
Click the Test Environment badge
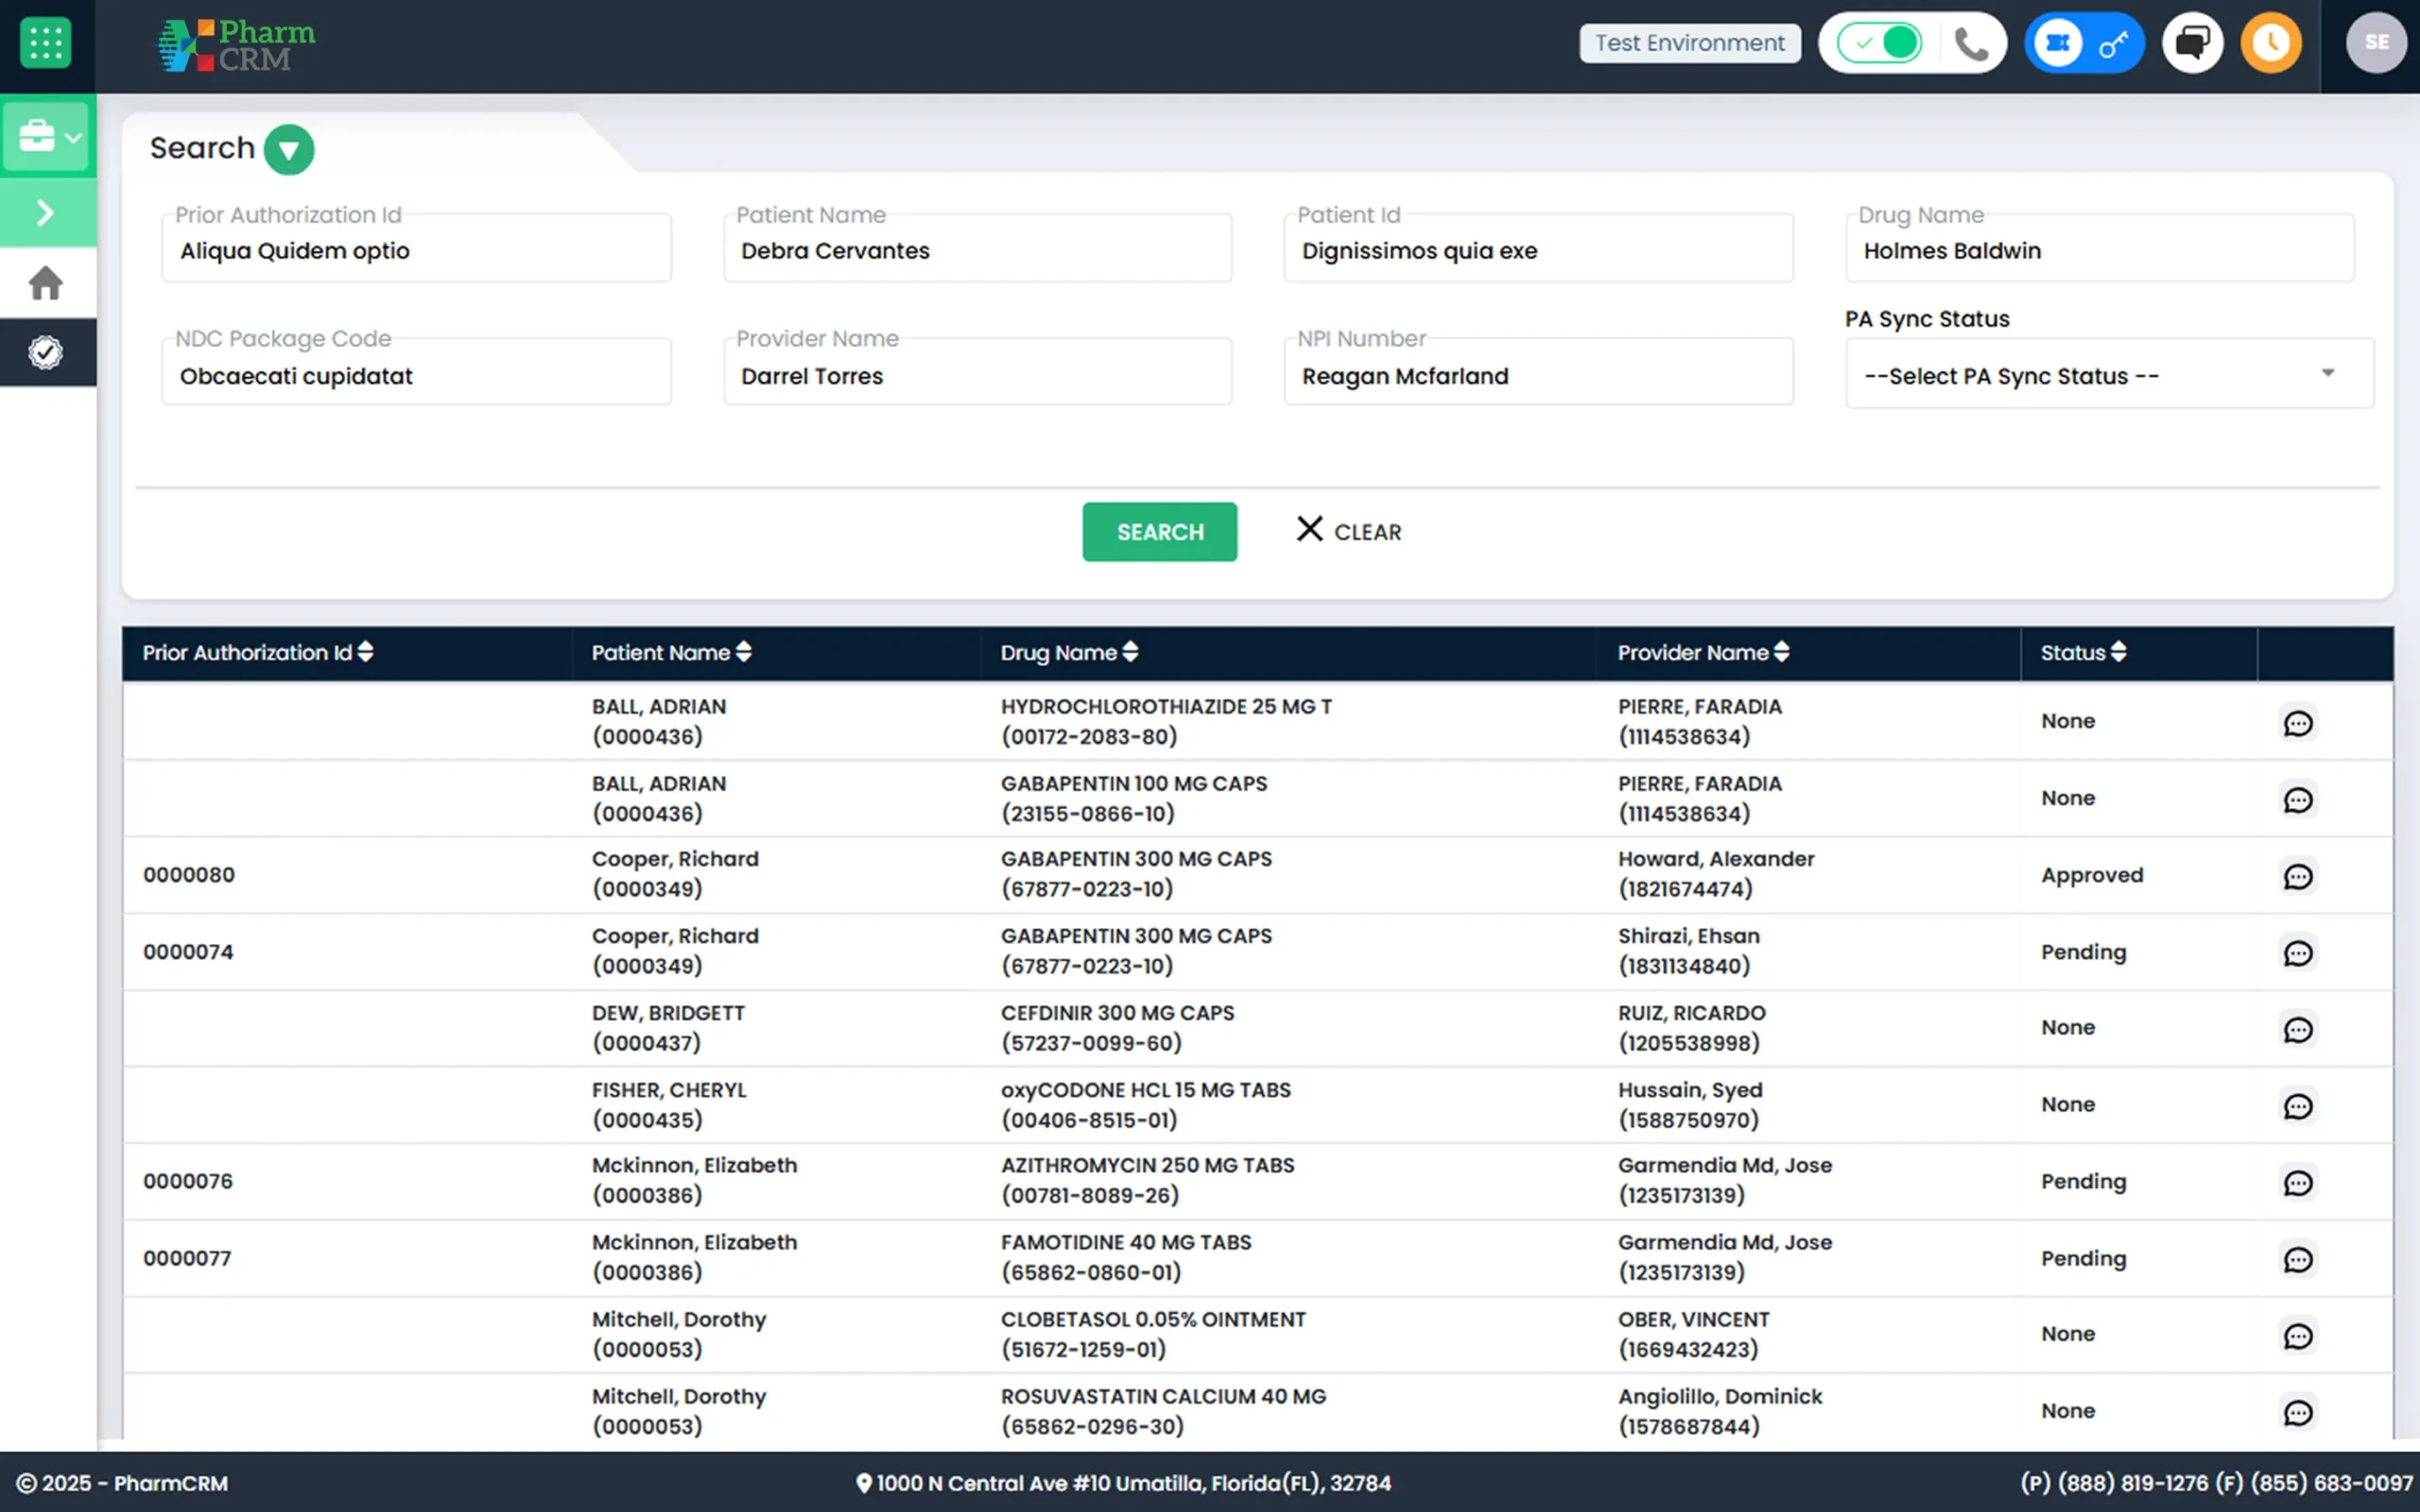pyautogui.click(x=1689, y=43)
